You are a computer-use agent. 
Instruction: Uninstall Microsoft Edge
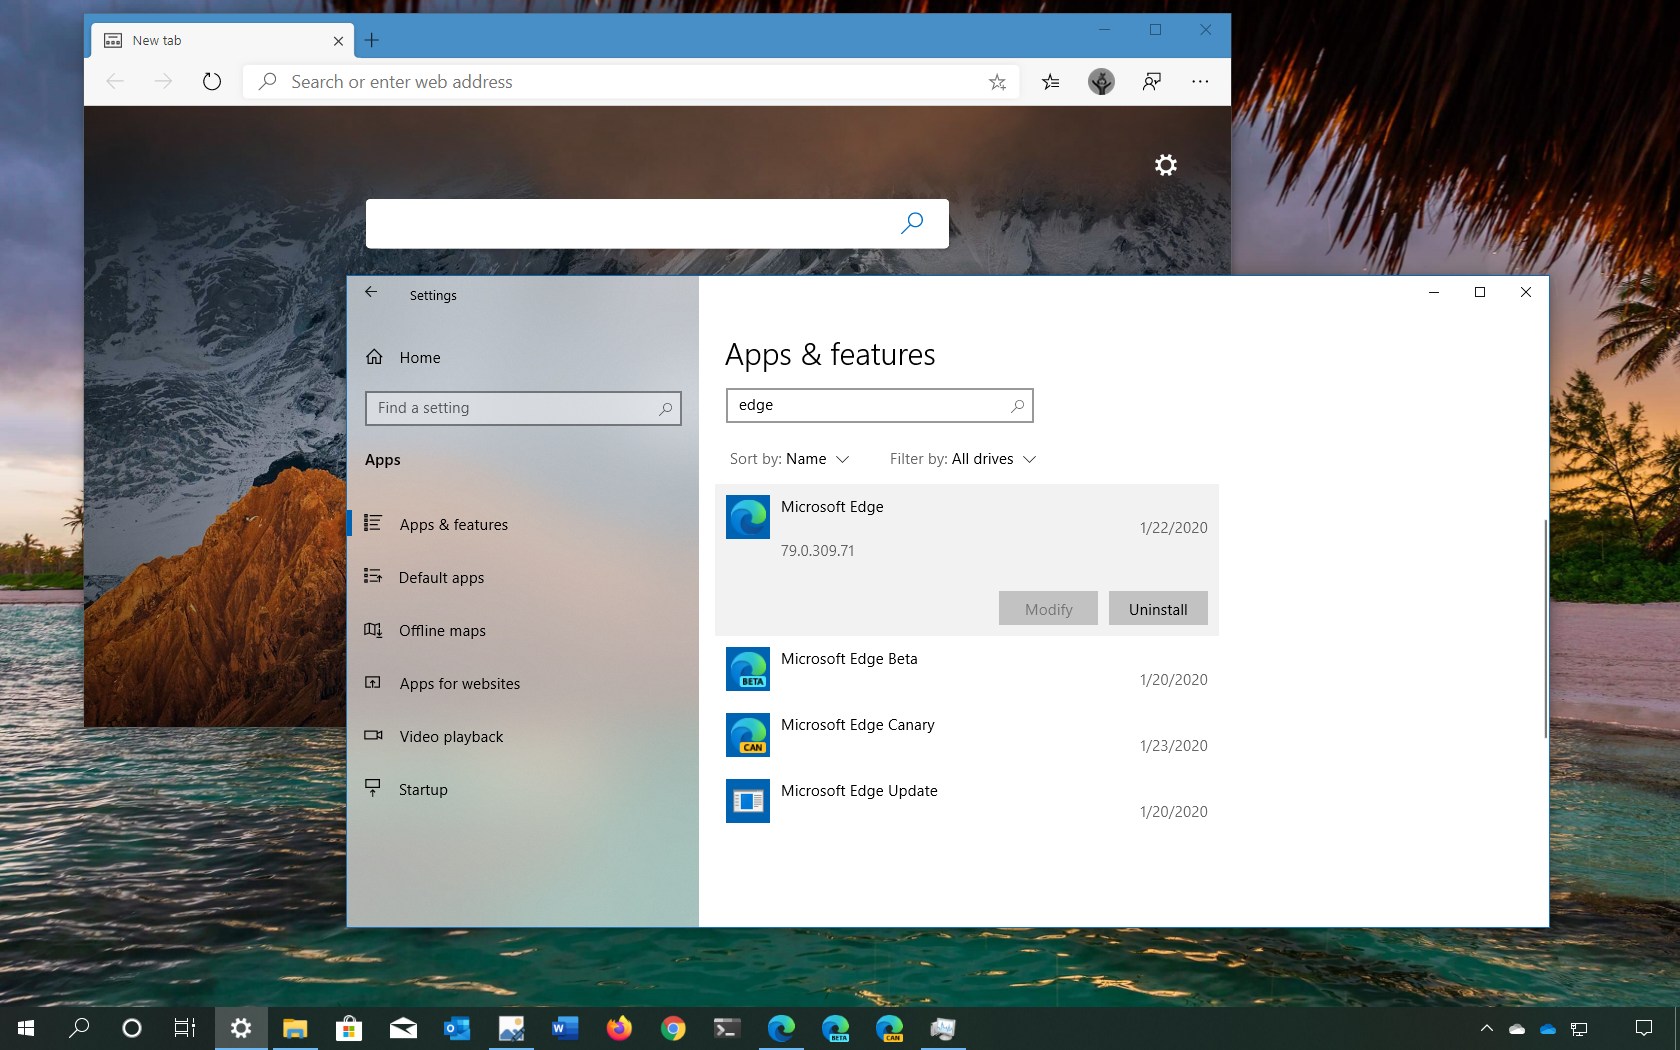[x=1157, y=608]
